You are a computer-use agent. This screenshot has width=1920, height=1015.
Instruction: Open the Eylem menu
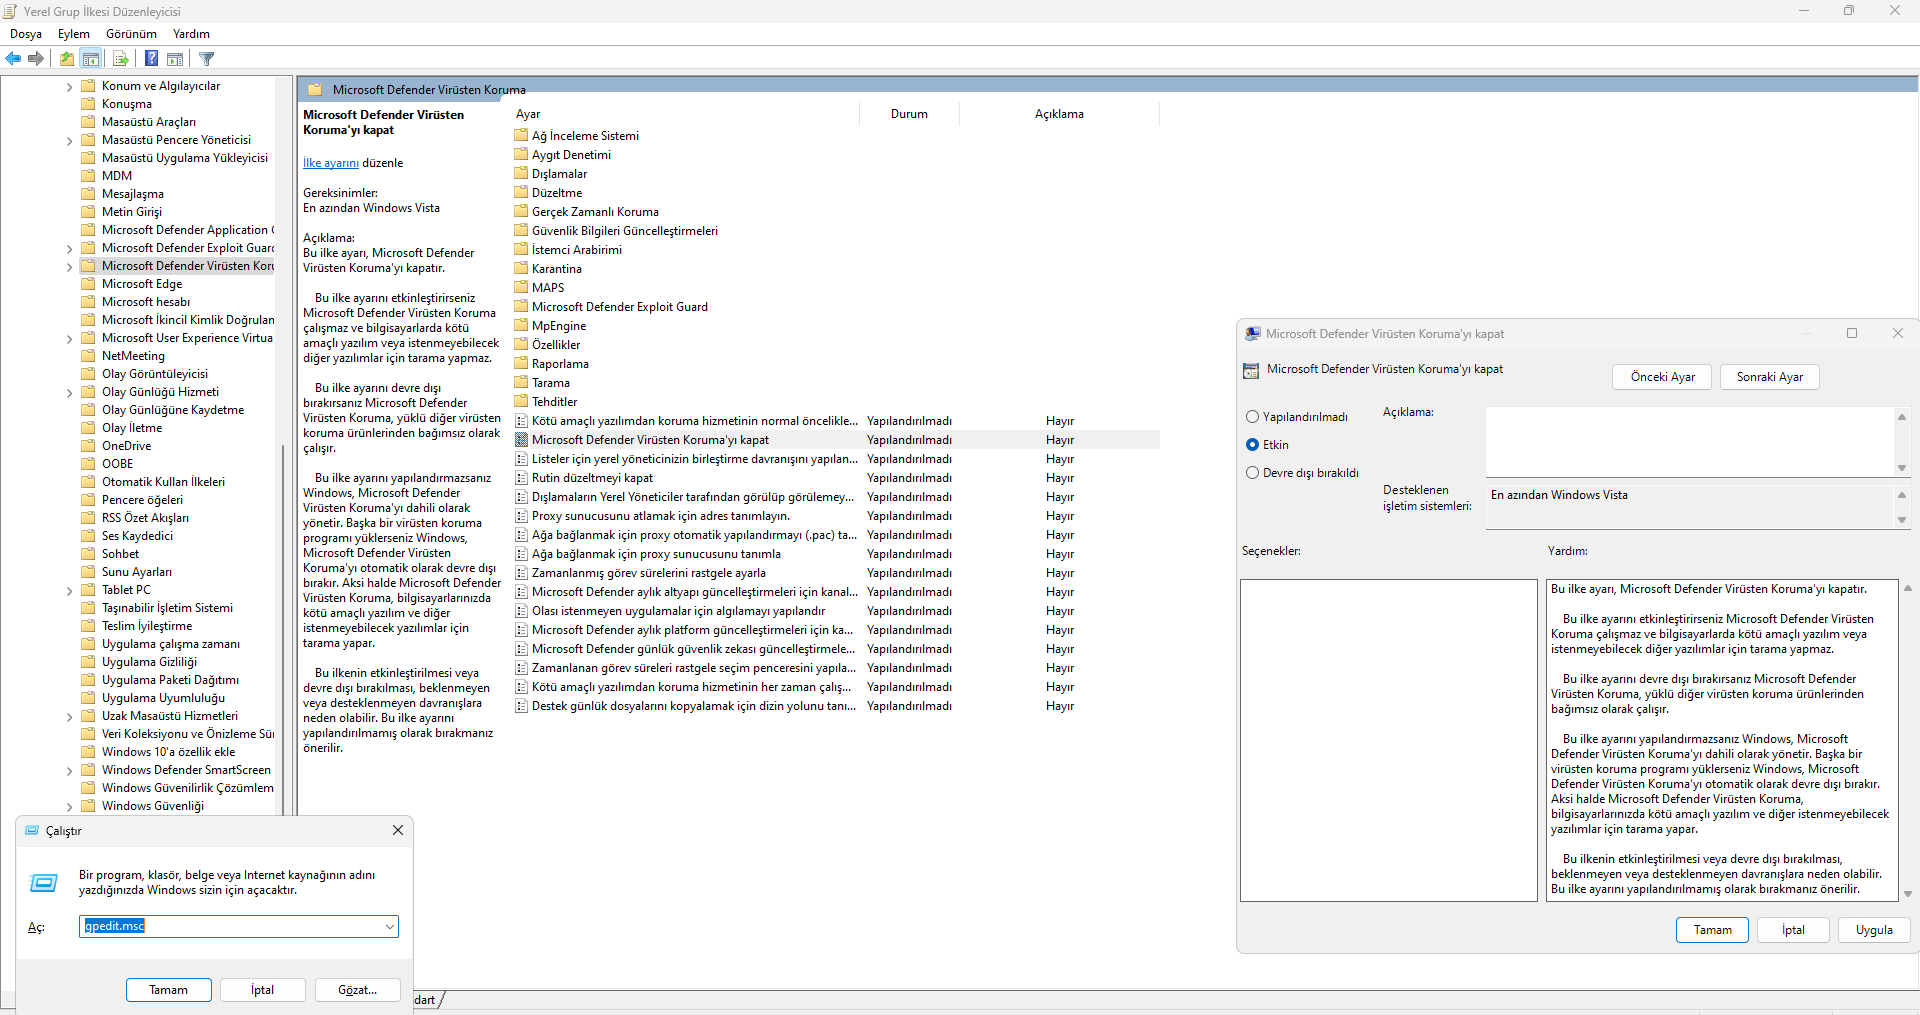click(74, 34)
